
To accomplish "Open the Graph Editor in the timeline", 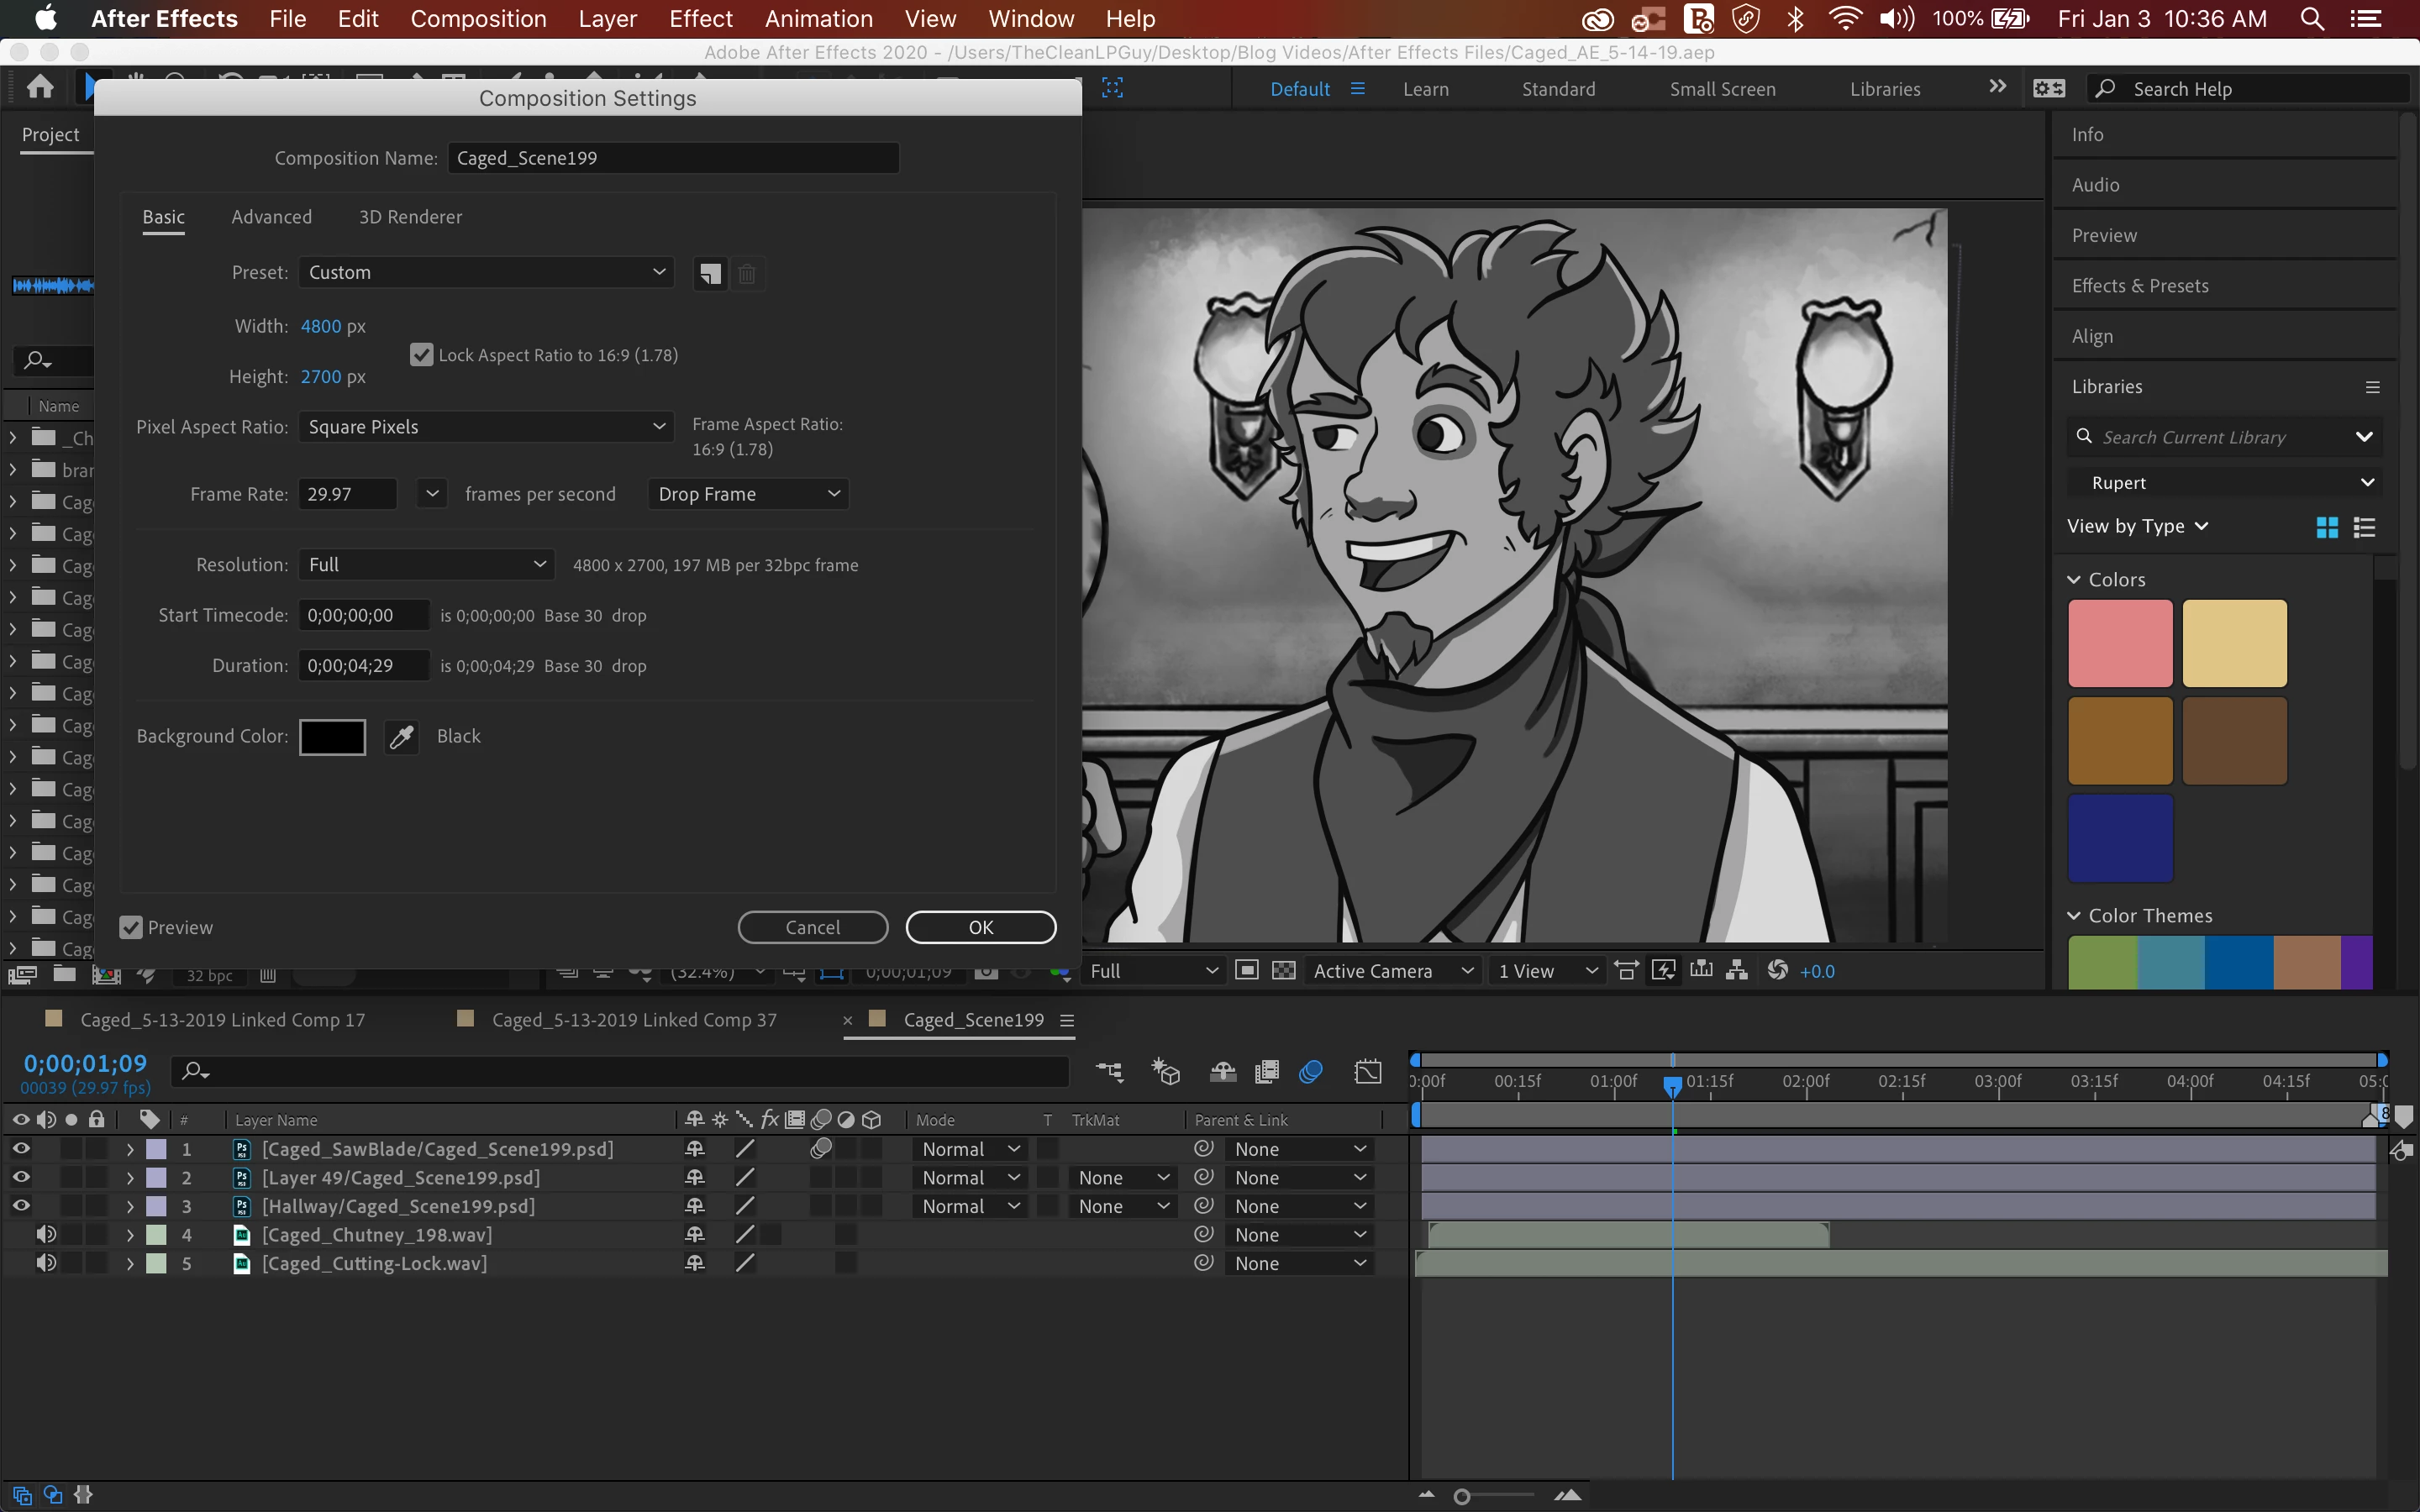I will point(1367,1072).
